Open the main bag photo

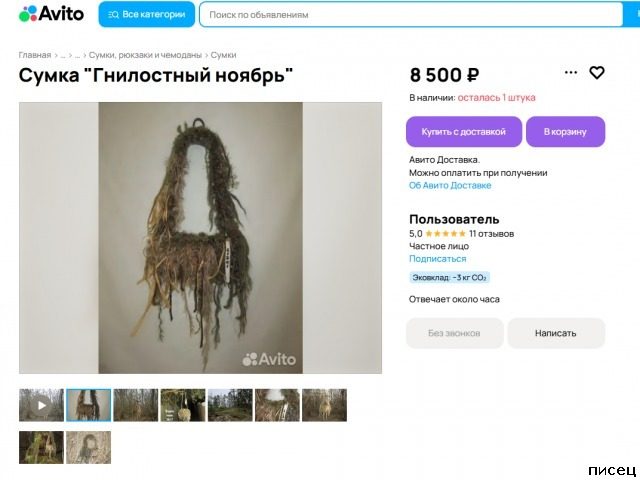click(200, 238)
